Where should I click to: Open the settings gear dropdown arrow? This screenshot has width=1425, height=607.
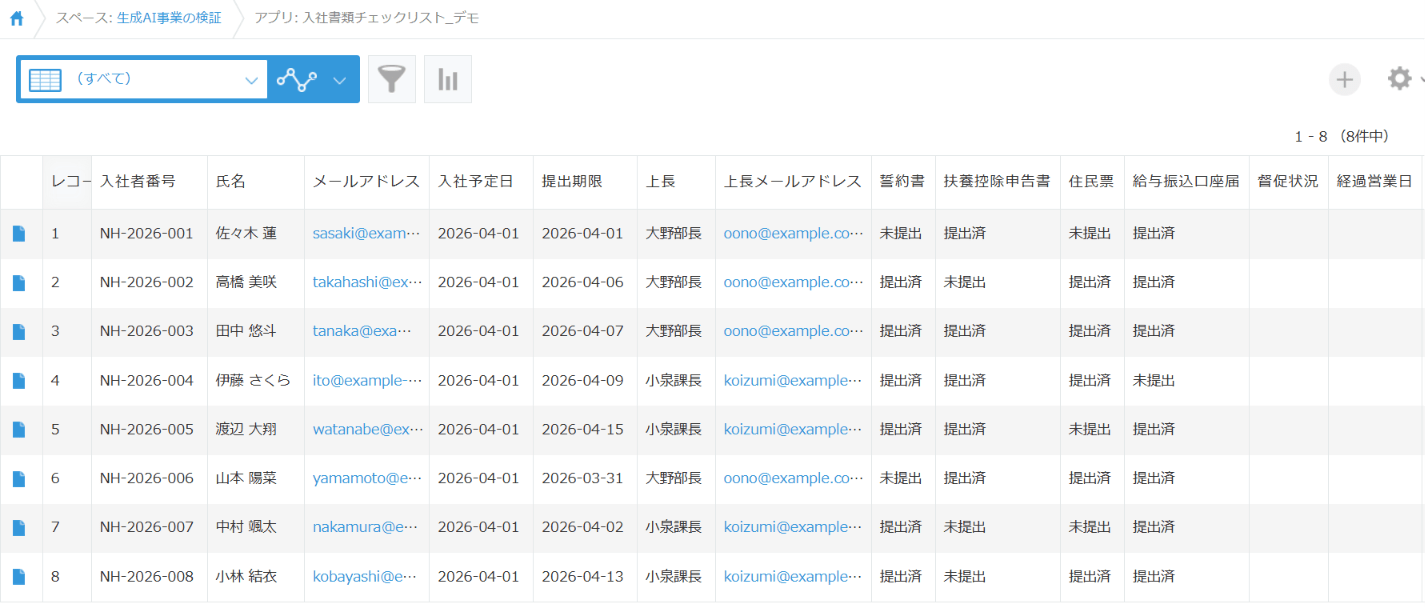point(1421,80)
